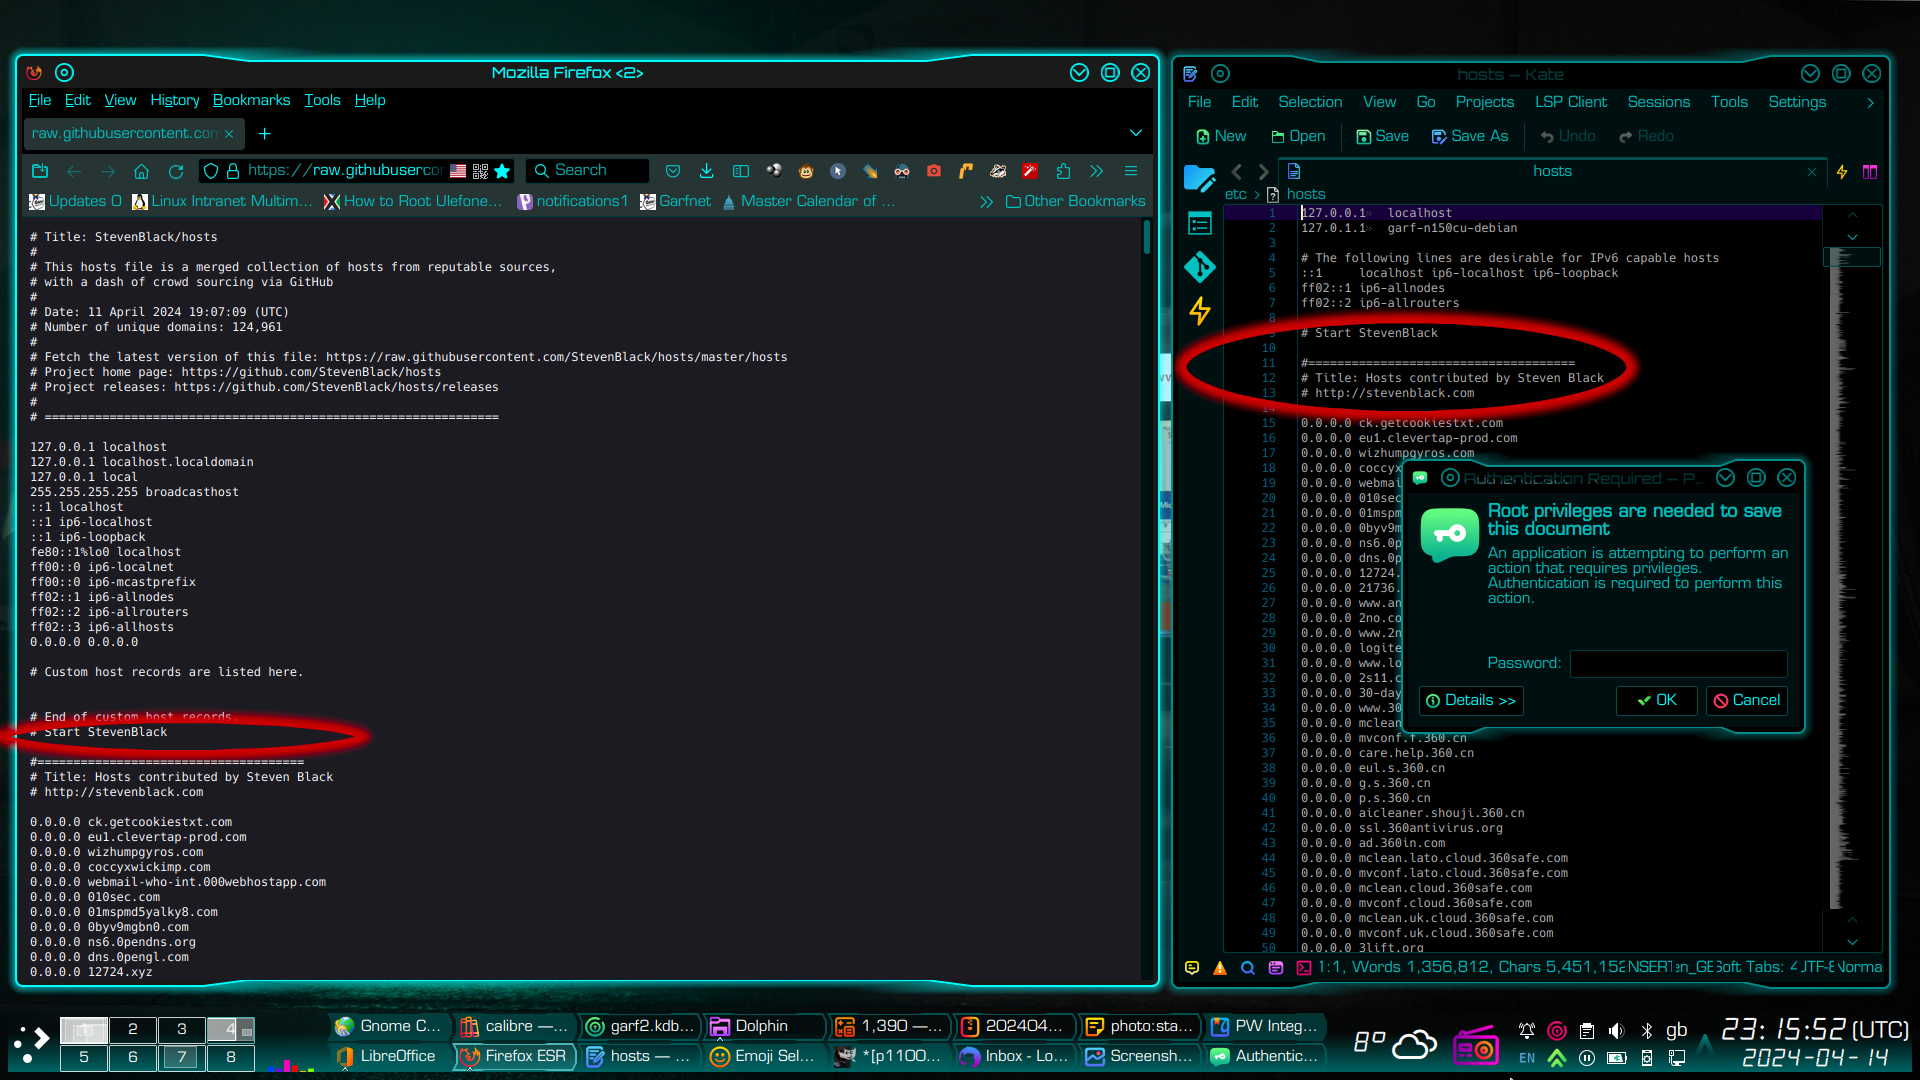Open Firefox History menu
This screenshot has width=1920, height=1080.
(x=174, y=100)
